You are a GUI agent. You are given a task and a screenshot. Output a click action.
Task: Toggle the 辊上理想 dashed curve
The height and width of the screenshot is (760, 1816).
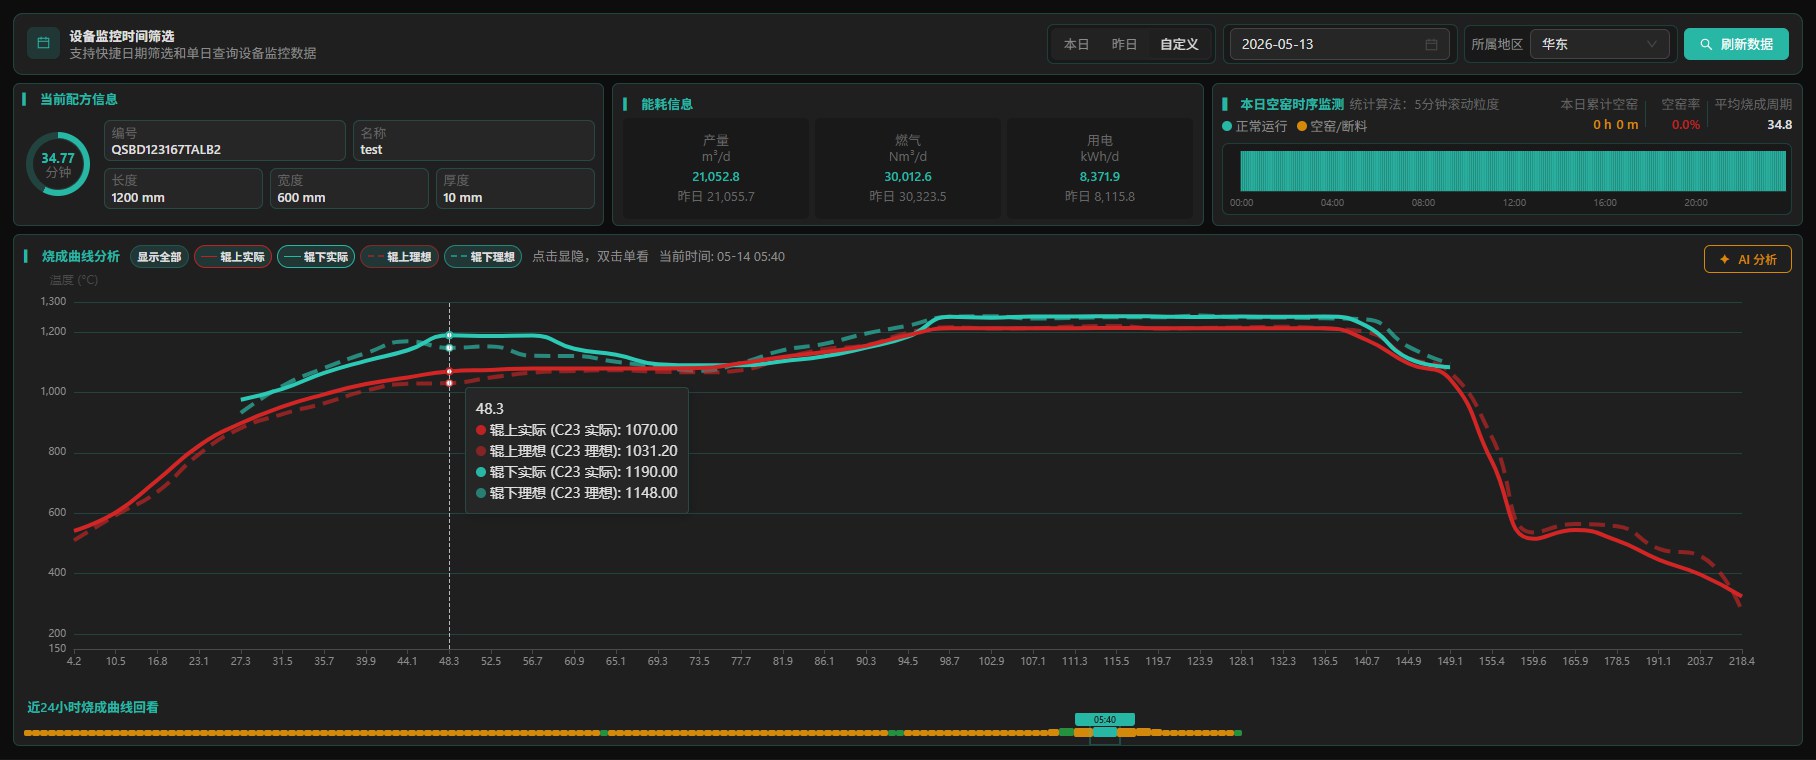click(x=399, y=257)
